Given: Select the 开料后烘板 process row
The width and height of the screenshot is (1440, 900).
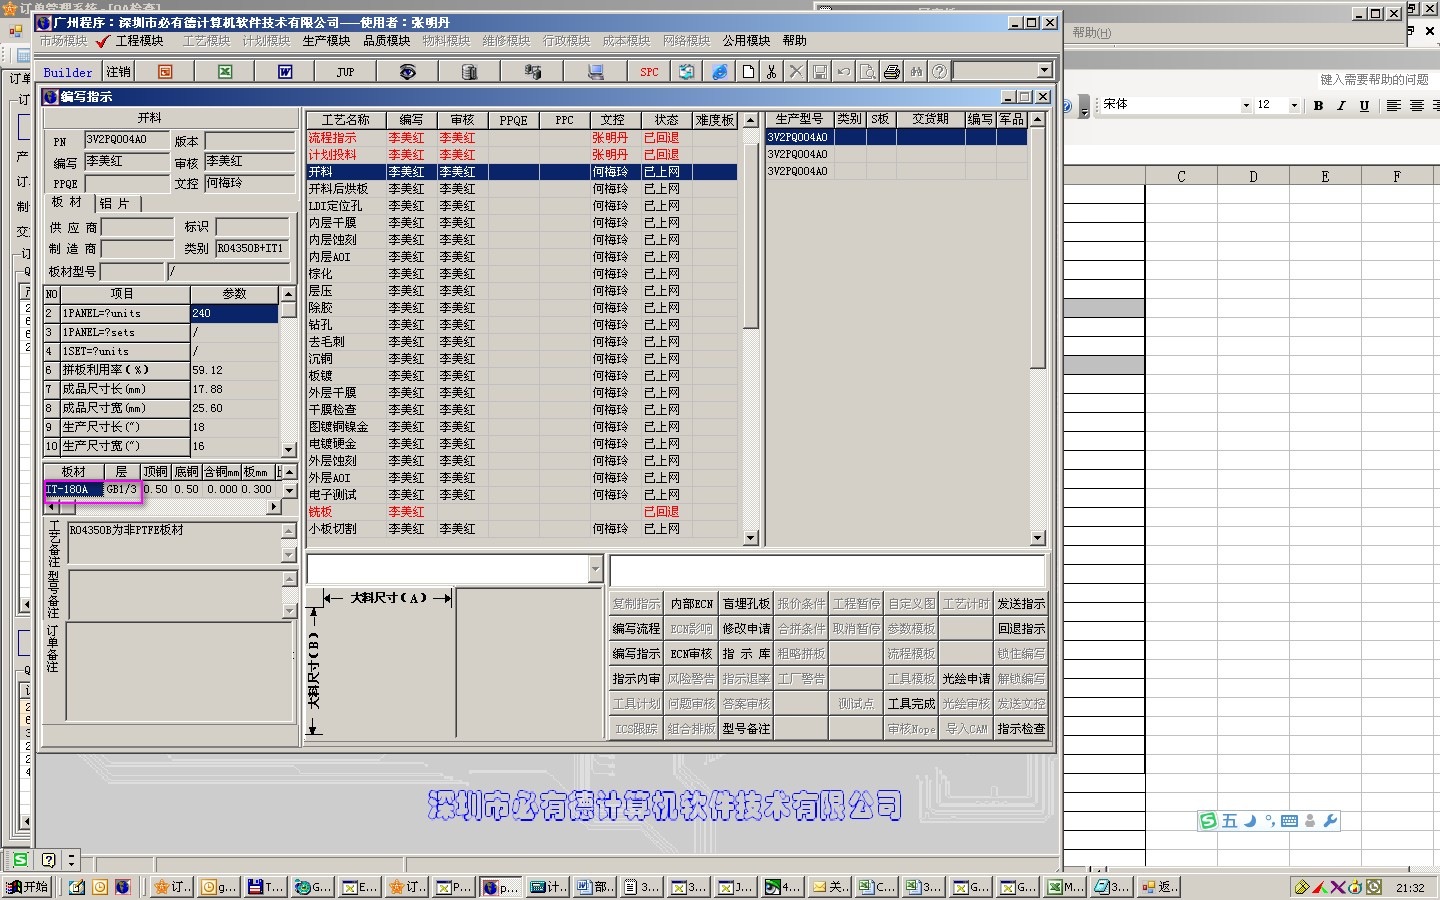Looking at the screenshot, I should (x=521, y=189).
